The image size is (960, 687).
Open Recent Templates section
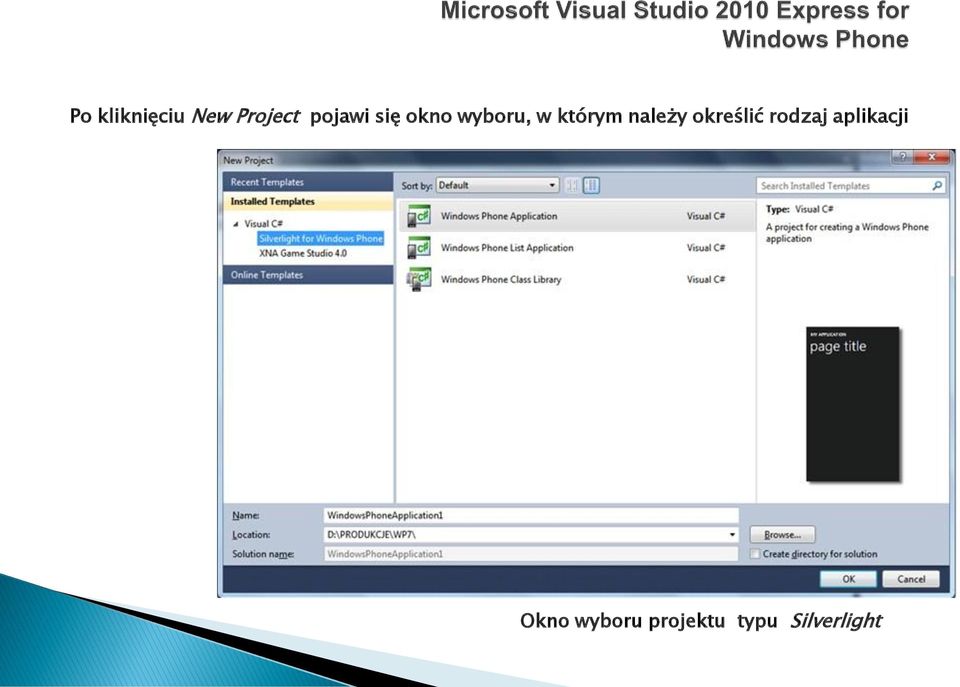308,182
